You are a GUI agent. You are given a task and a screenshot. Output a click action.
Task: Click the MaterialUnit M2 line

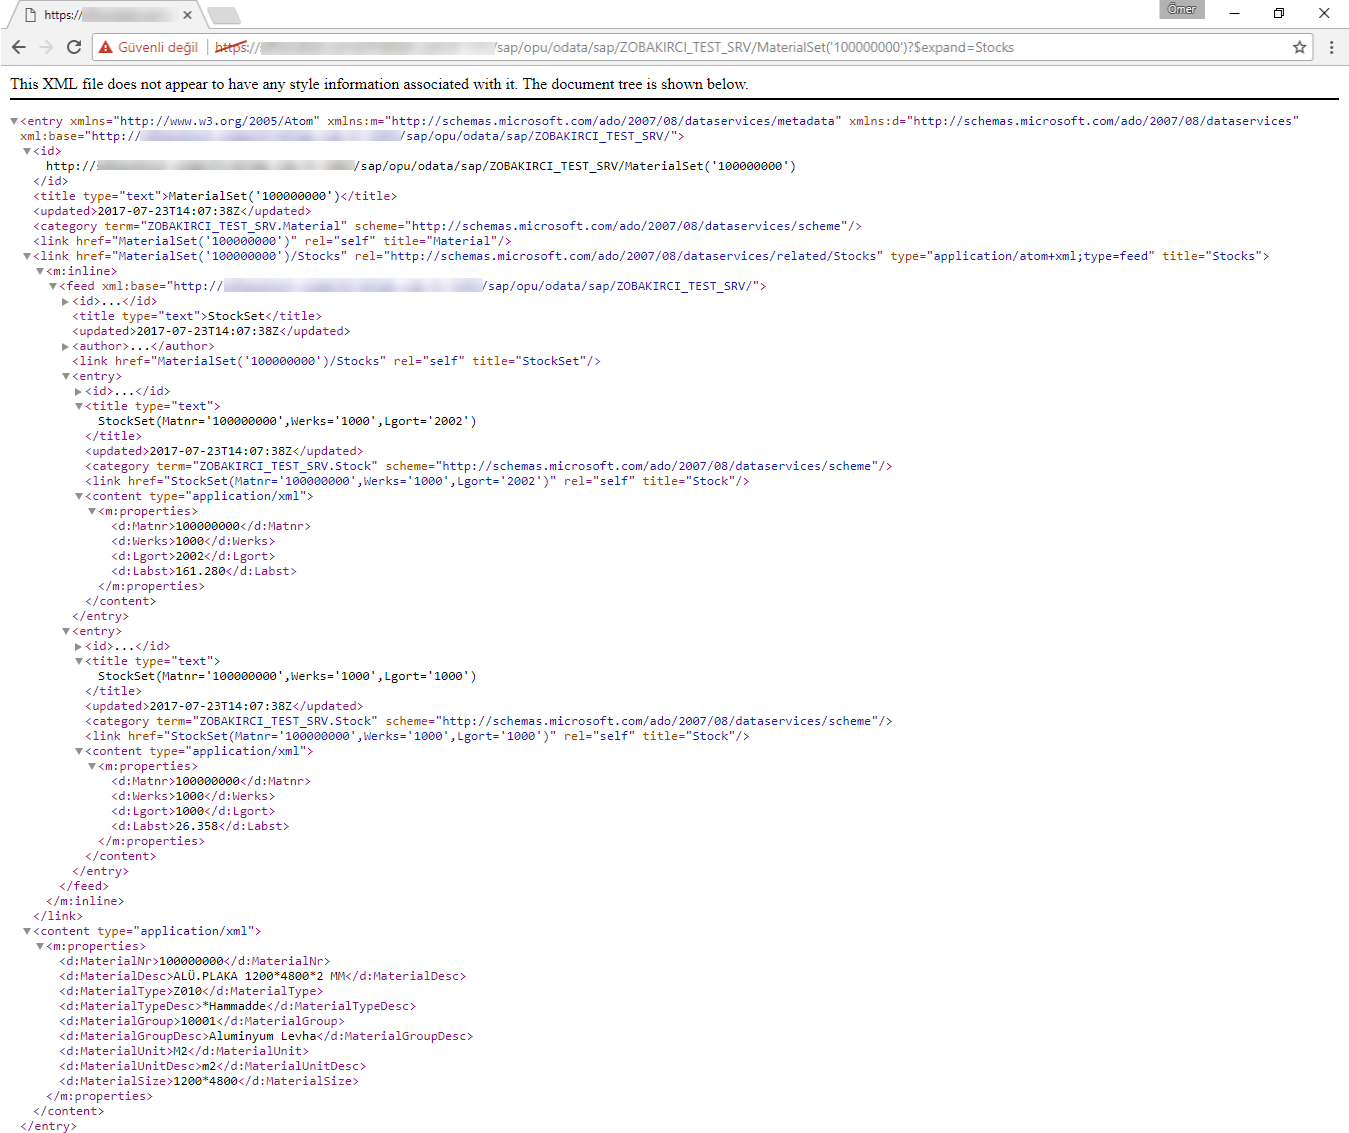click(184, 1051)
